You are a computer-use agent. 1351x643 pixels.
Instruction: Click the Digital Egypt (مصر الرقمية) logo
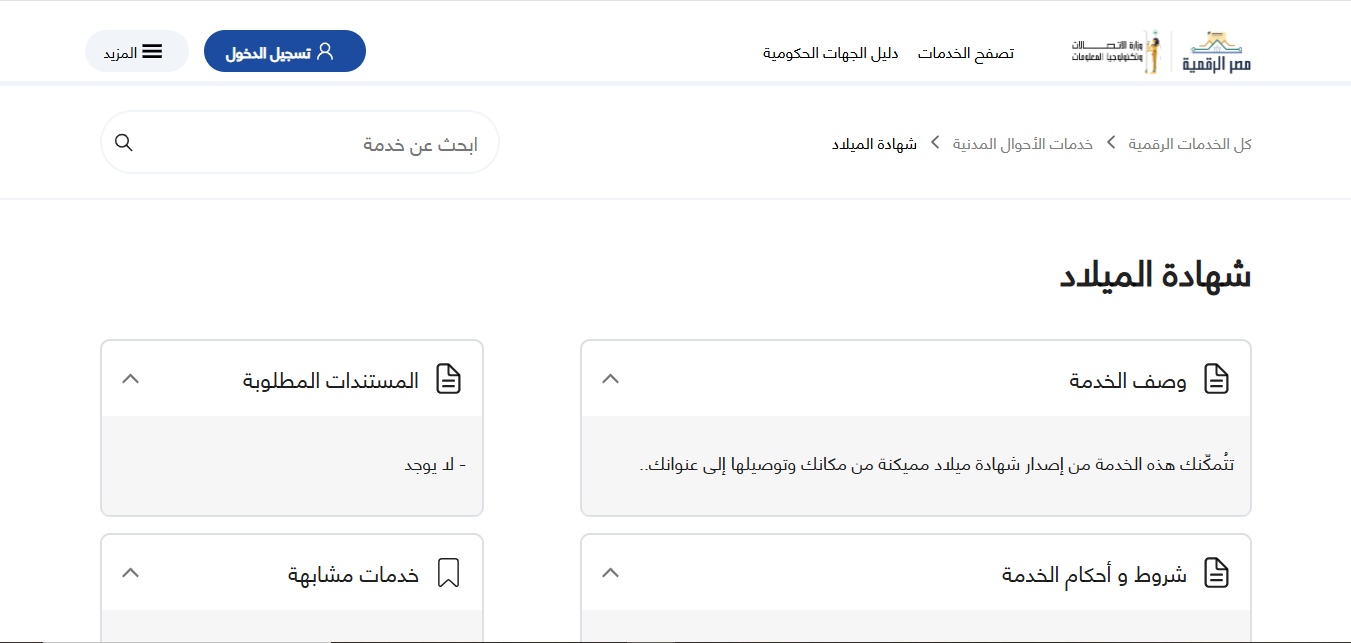tap(1217, 52)
